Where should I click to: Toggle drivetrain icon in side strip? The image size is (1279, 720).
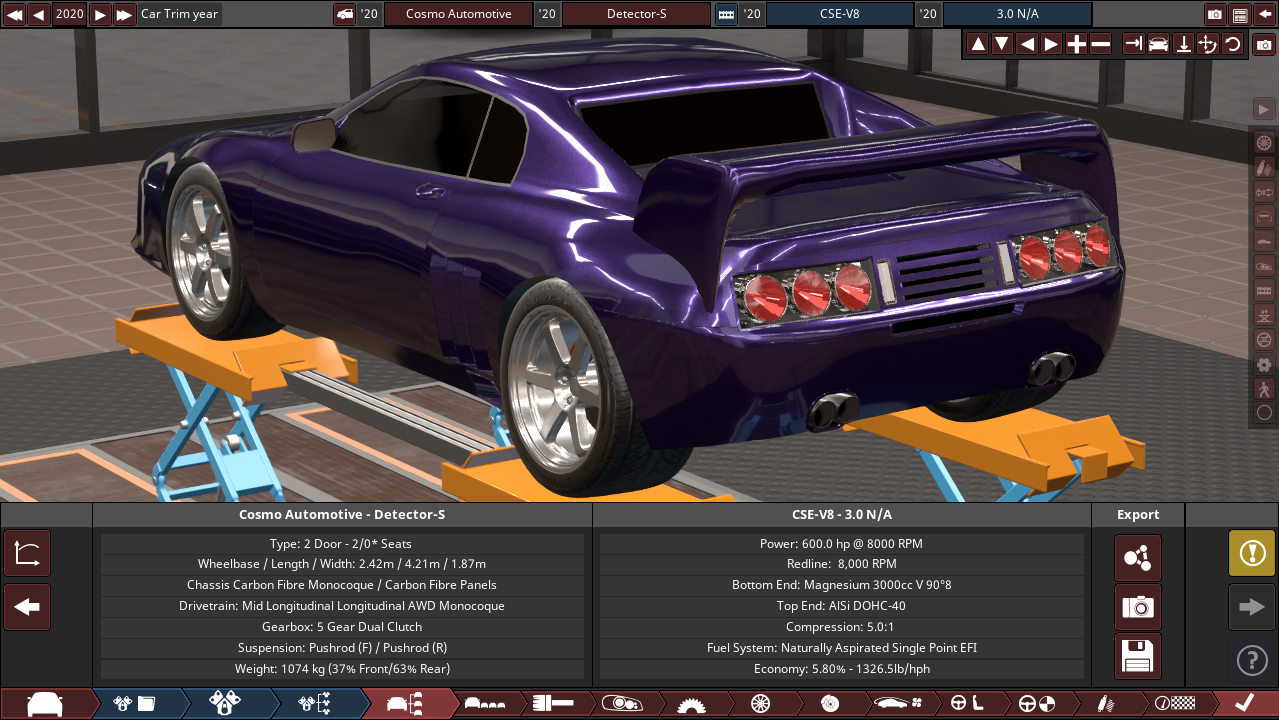click(x=1264, y=191)
